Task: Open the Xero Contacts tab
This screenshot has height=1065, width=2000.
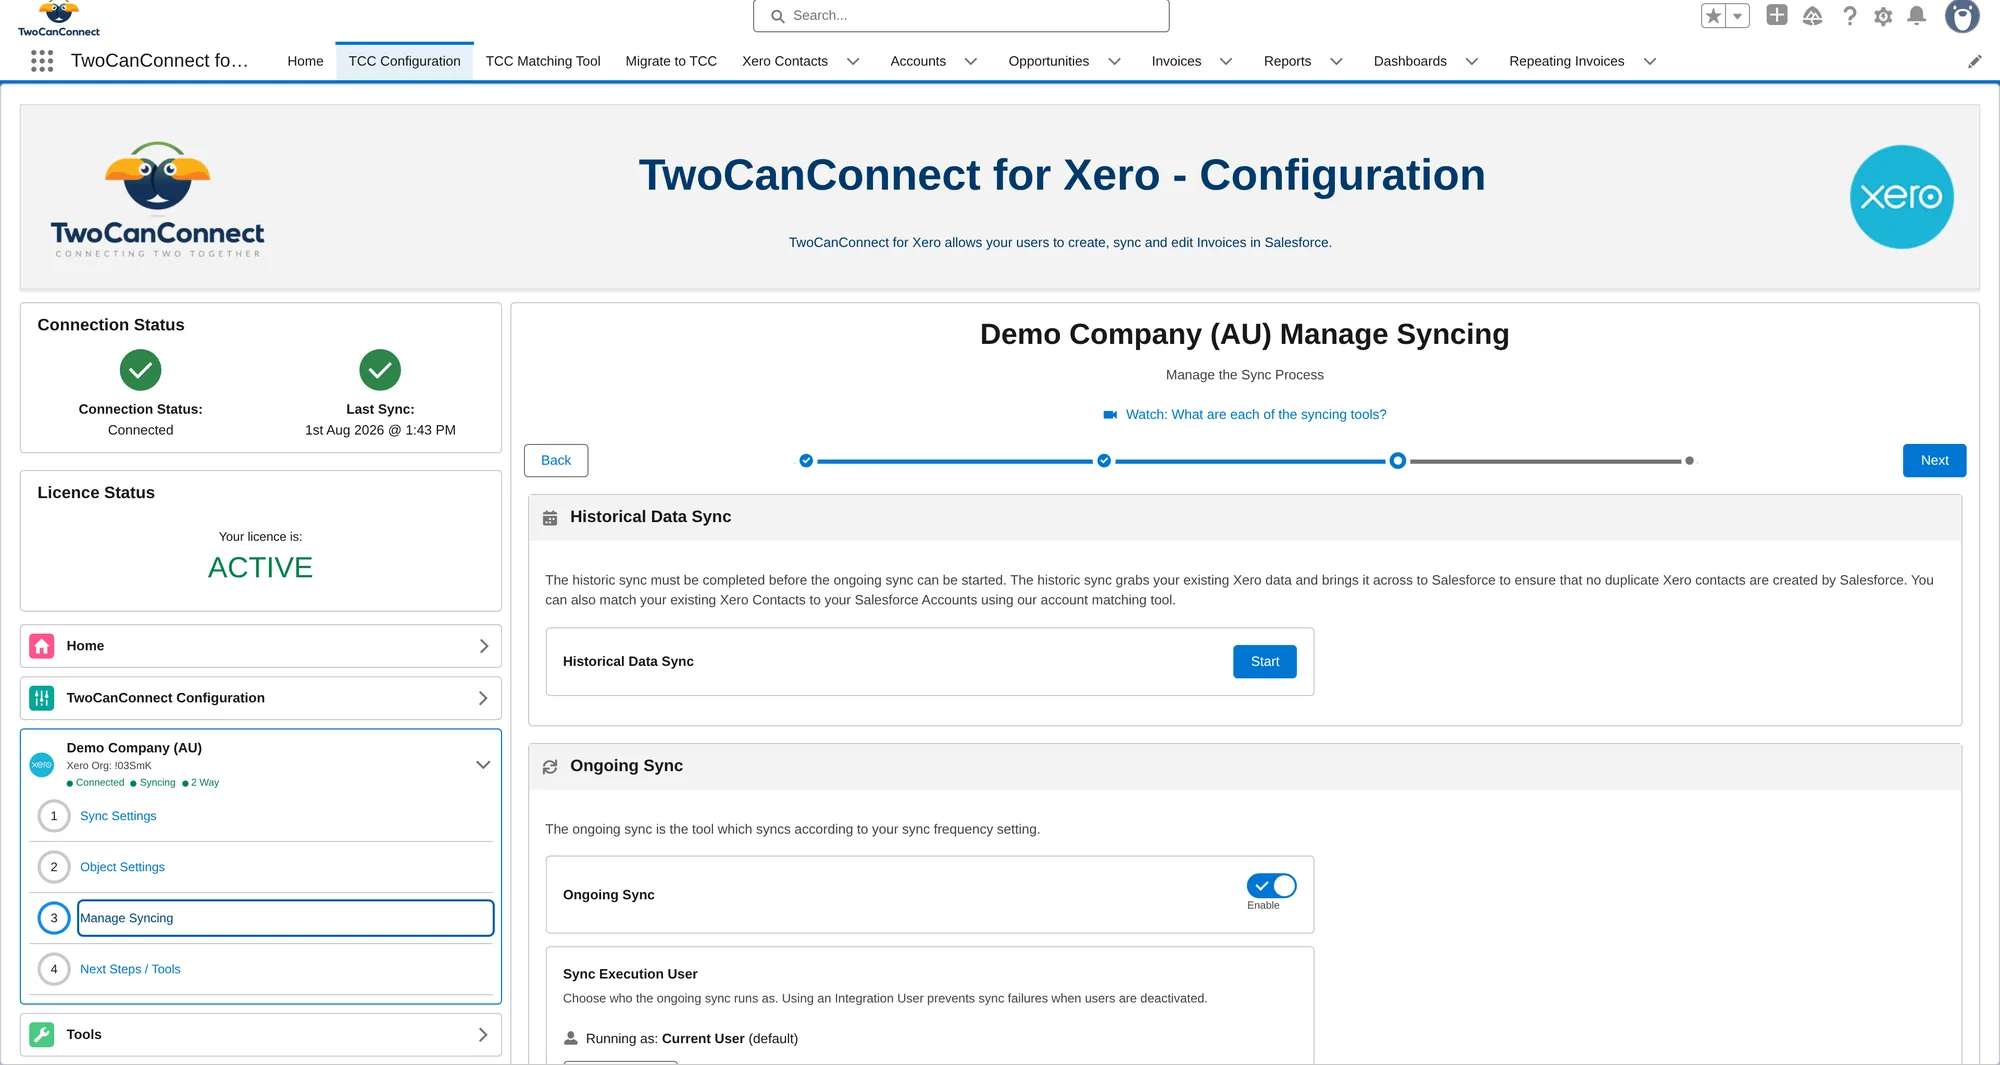Action: point(785,61)
